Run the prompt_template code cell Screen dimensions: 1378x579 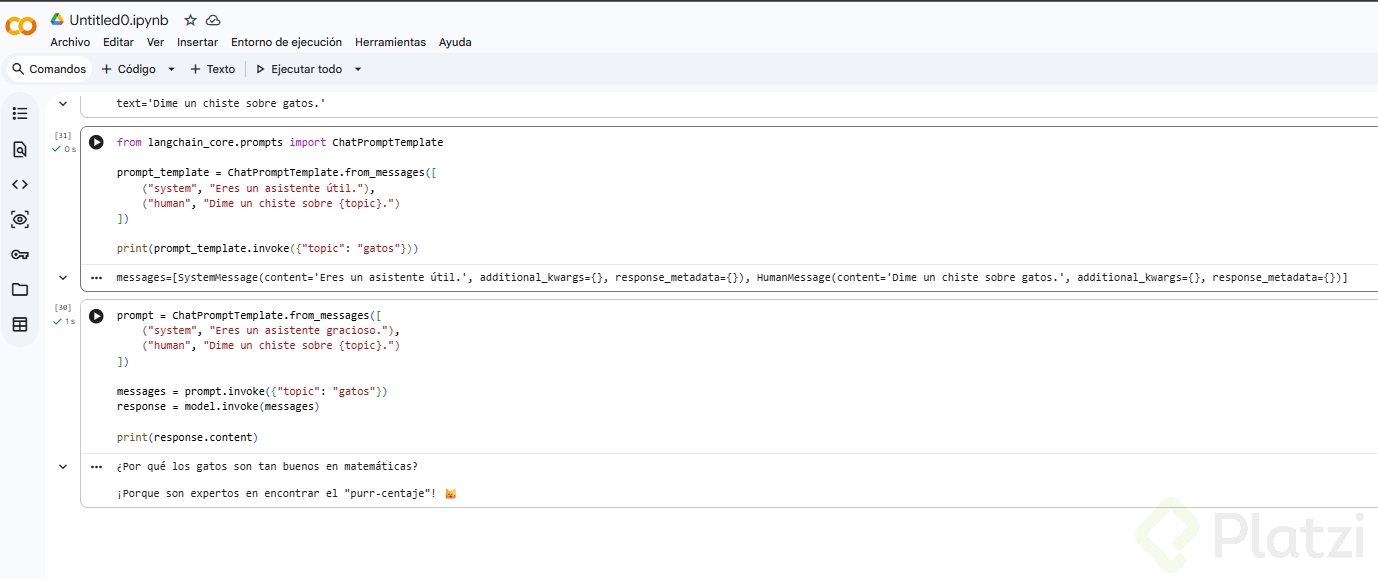[96, 142]
